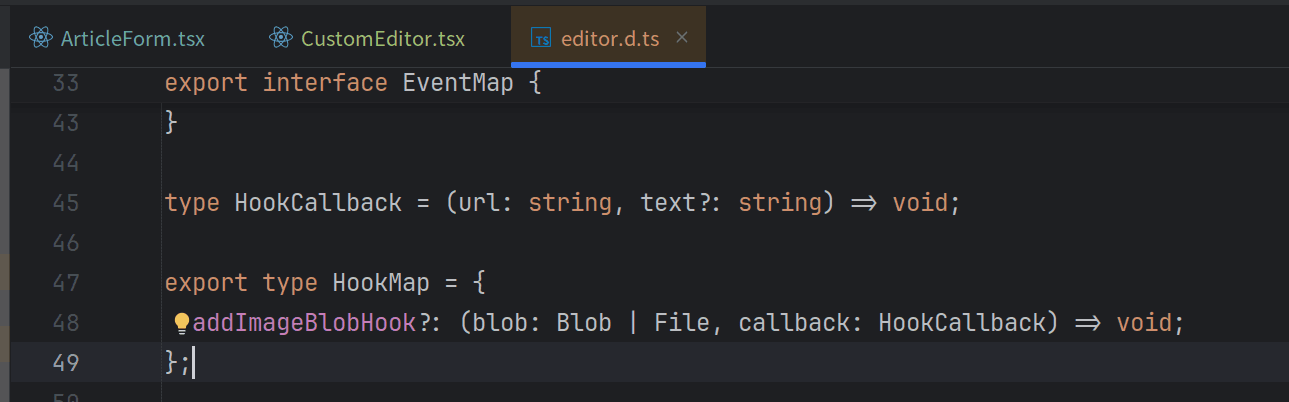Click the addImageBlobHook property name
The image size is (1289, 402).
pyautogui.click(x=304, y=323)
